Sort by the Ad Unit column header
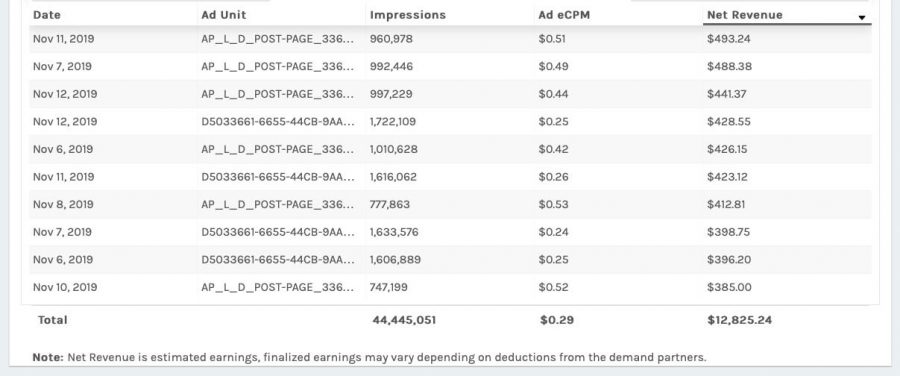The height and width of the screenshot is (376, 900). click(x=224, y=15)
